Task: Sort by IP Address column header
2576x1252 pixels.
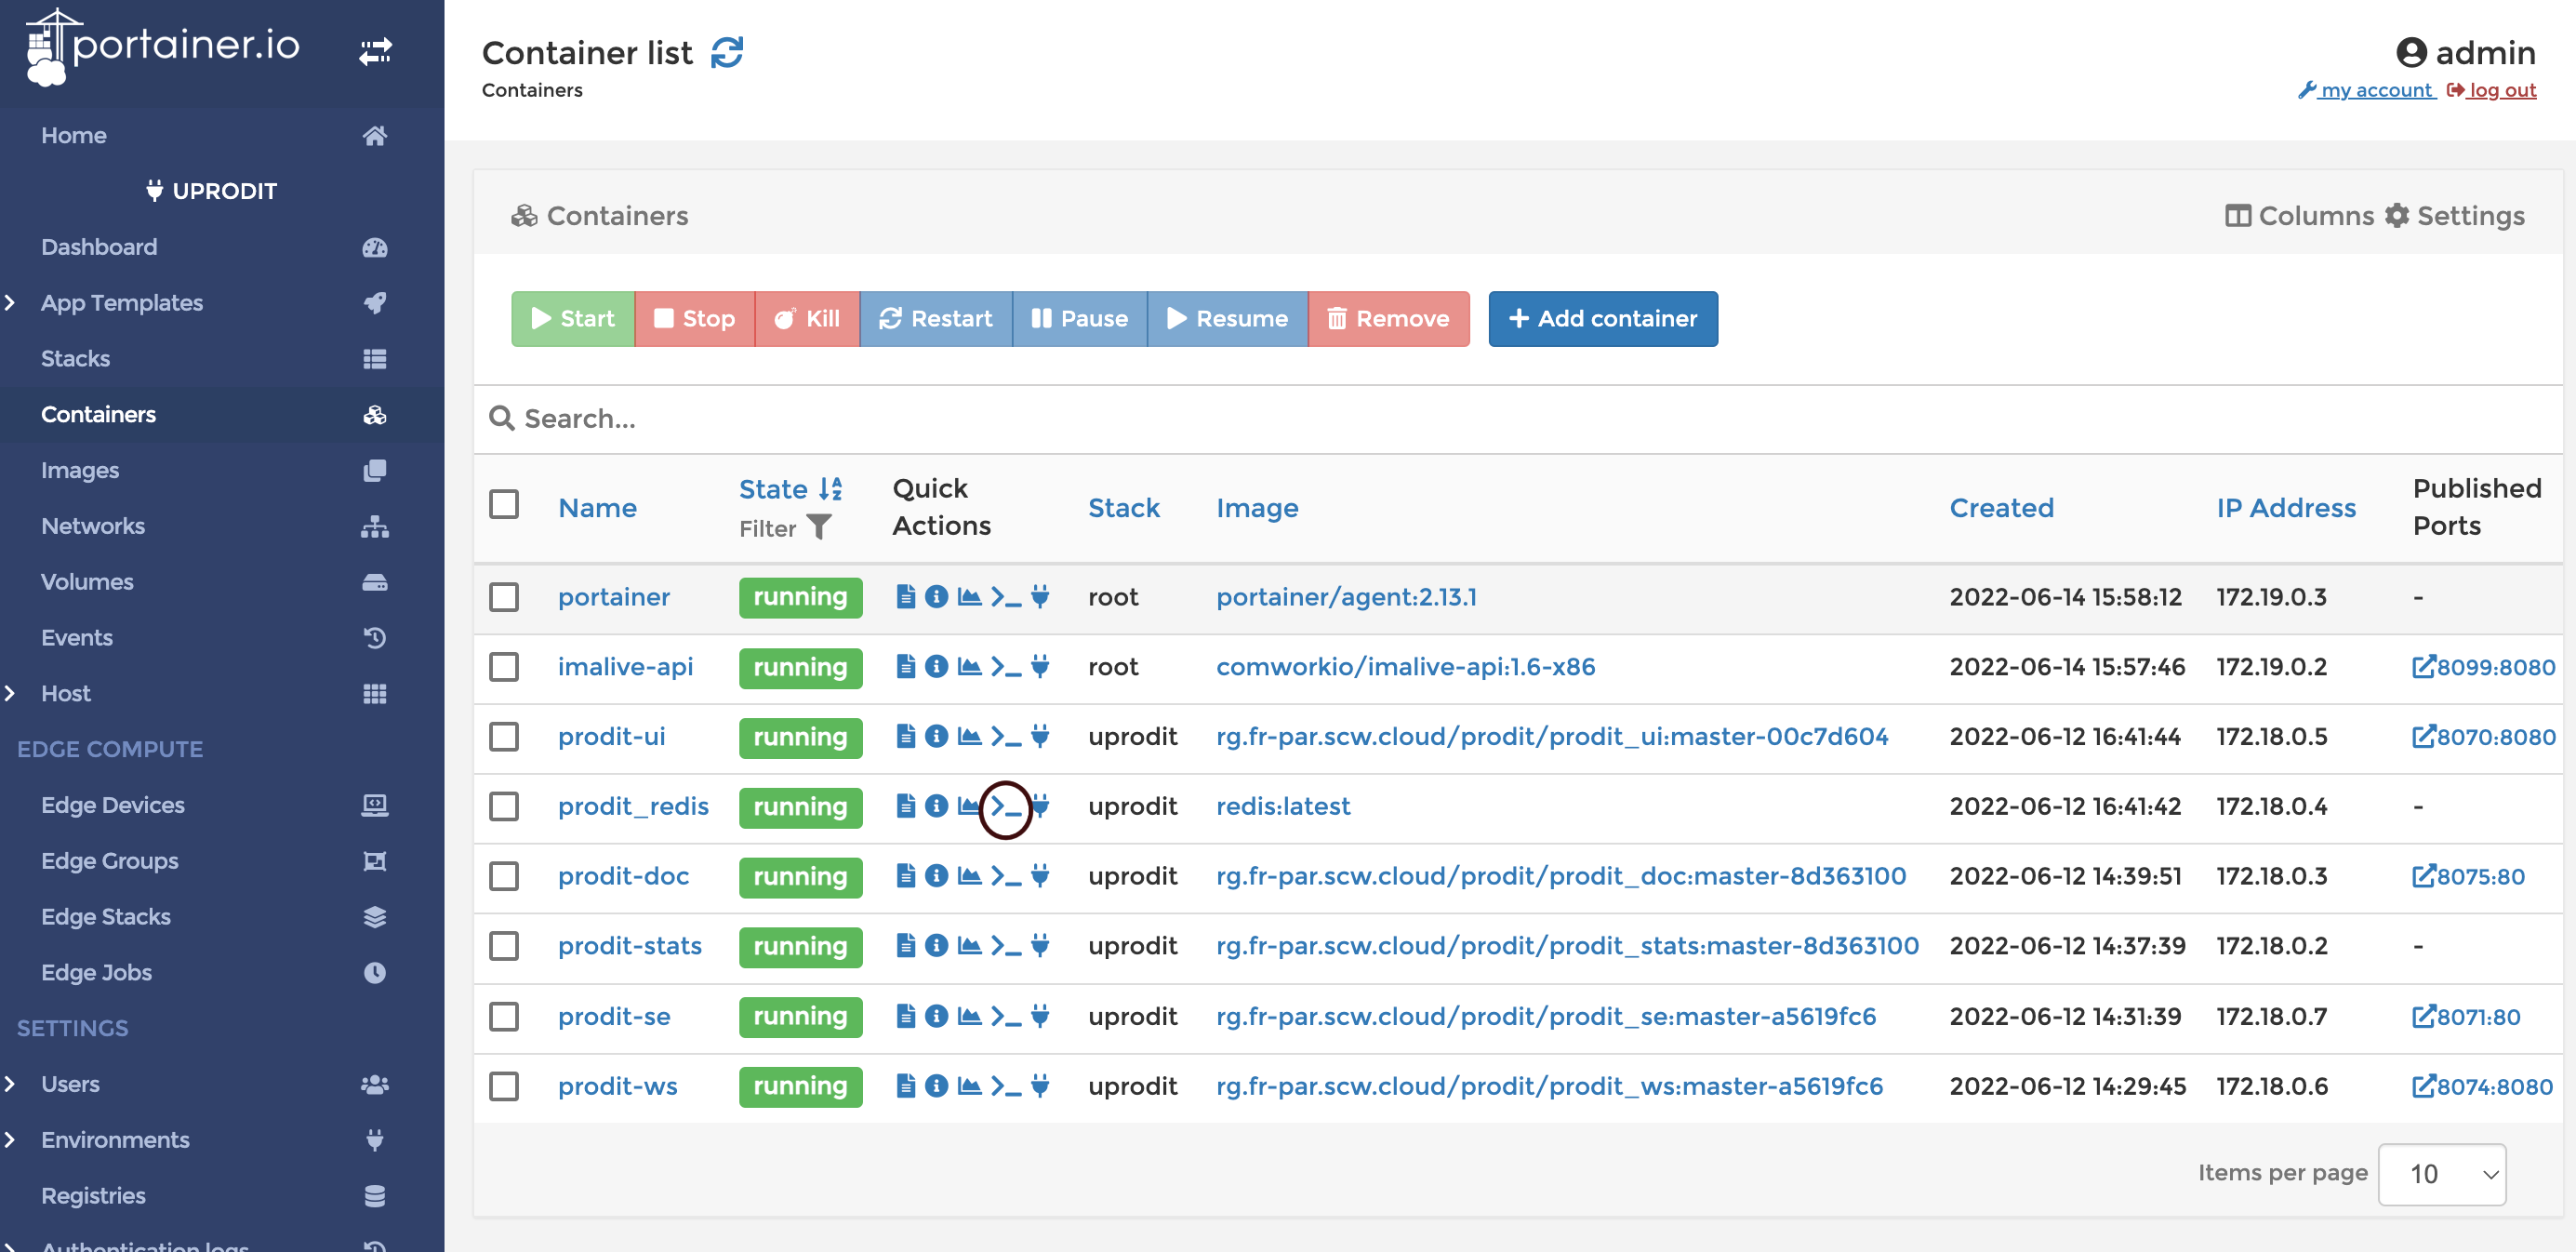Action: pos(2286,508)
